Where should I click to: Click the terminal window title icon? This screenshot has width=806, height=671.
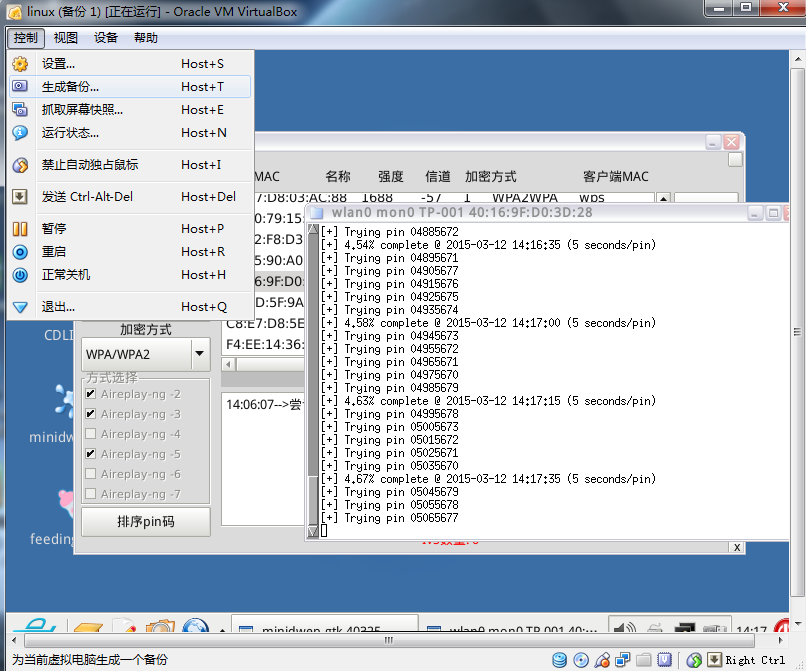pos(317,212)
